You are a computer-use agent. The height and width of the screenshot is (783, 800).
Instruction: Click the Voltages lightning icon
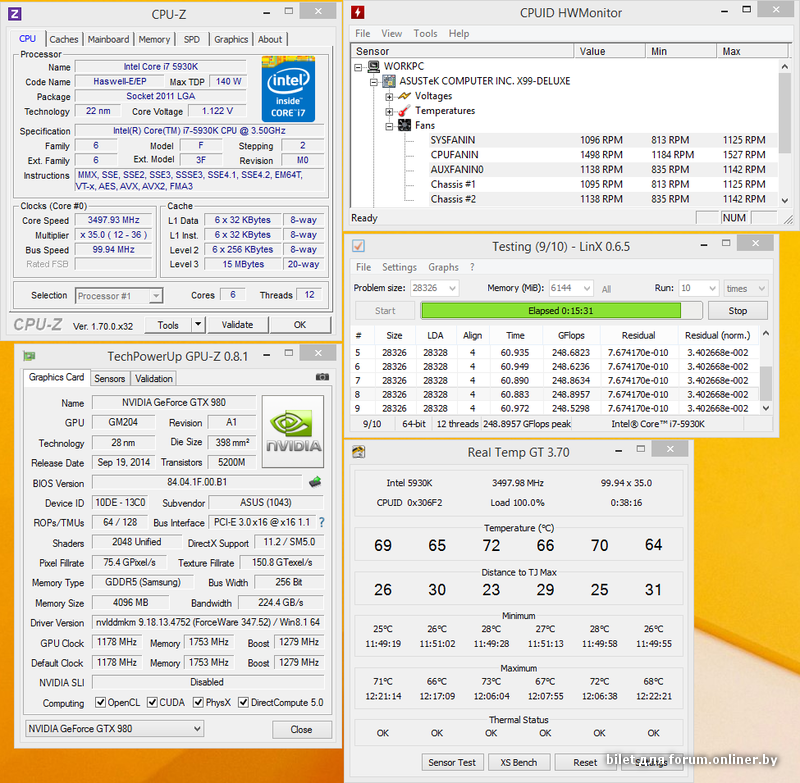click(x=405, y=96)
